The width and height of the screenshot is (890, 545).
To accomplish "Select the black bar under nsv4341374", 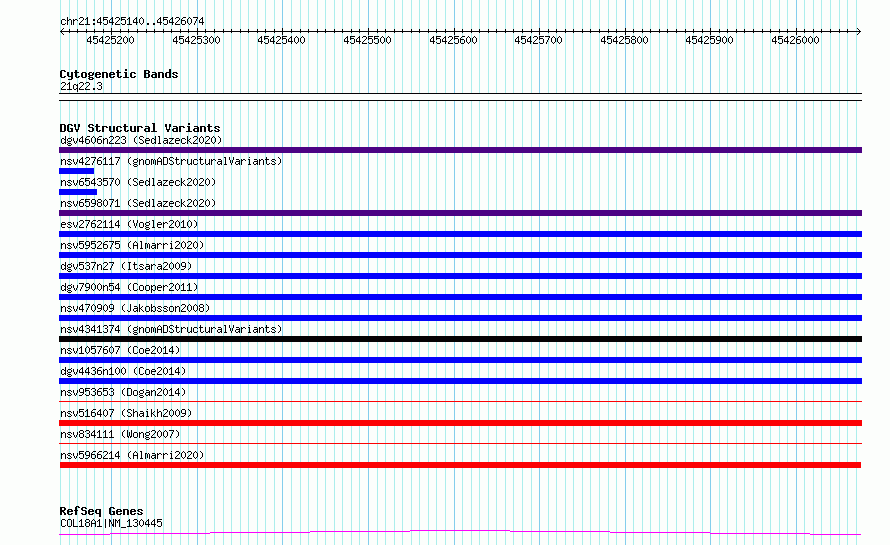I will click(x=460, y=339).
